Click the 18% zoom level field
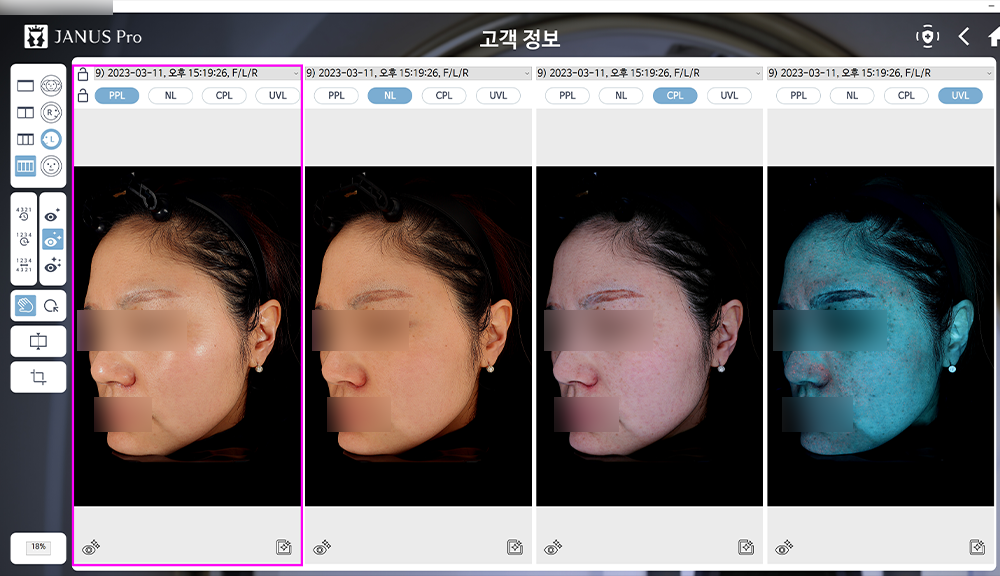 click(38, 547)
